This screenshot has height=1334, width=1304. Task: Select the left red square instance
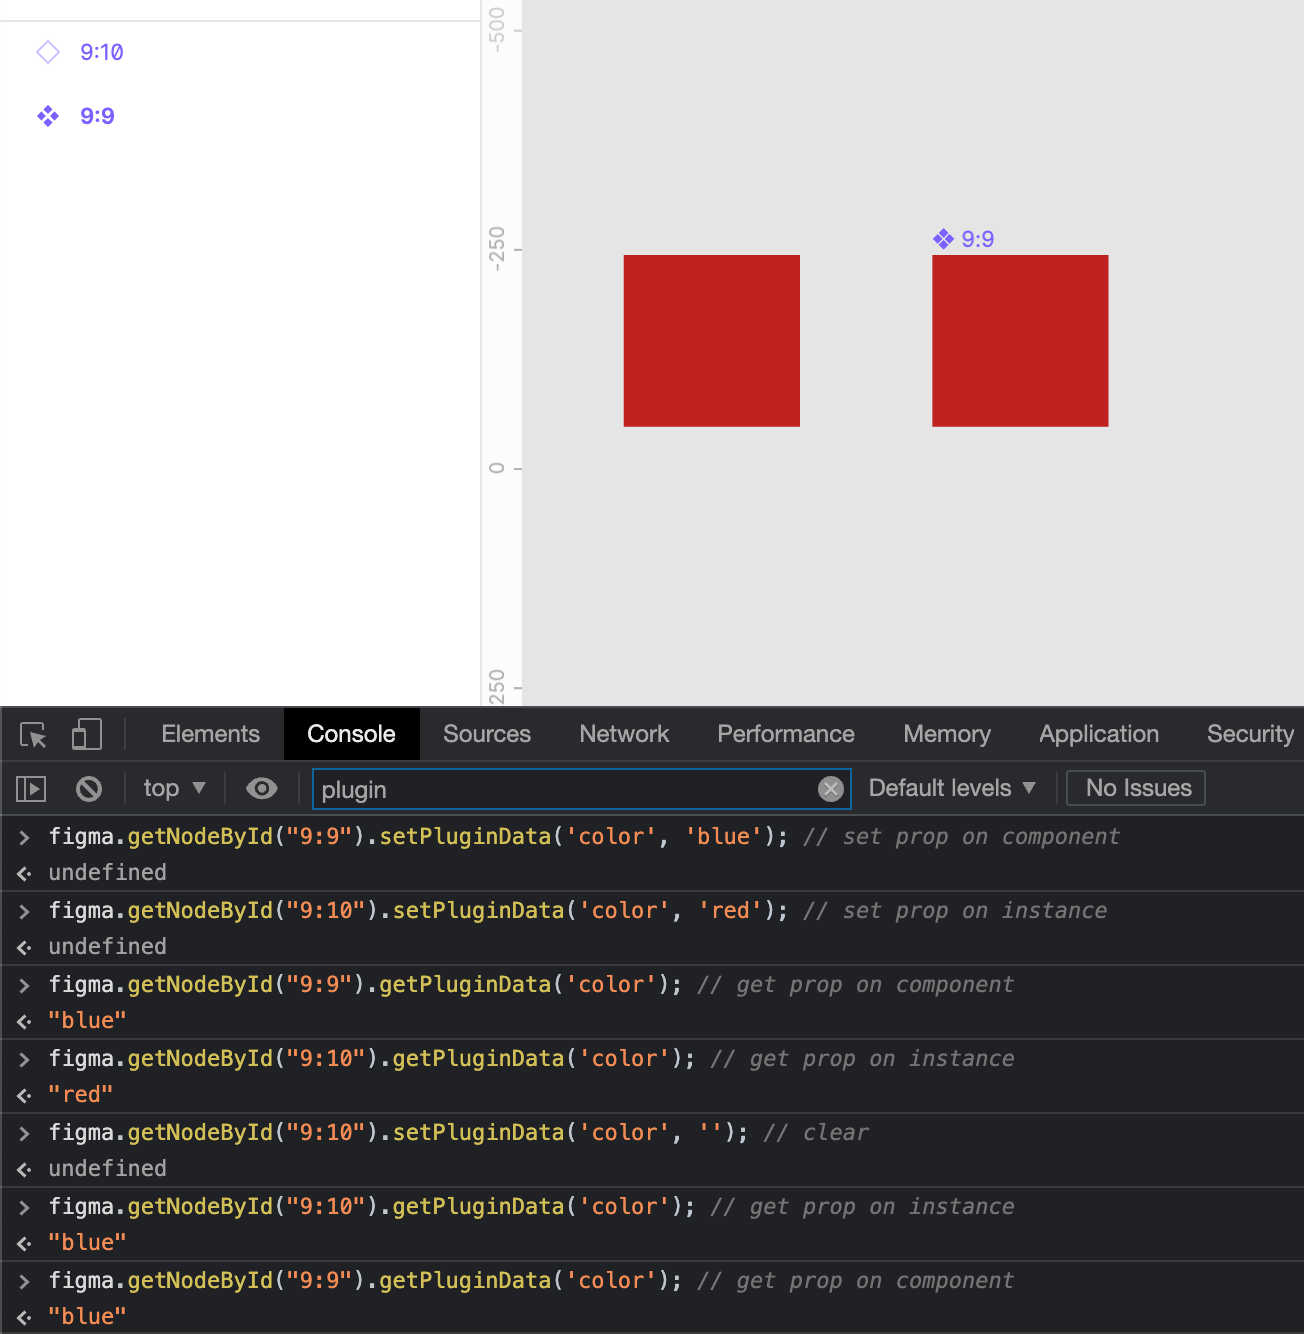(712, 341)
